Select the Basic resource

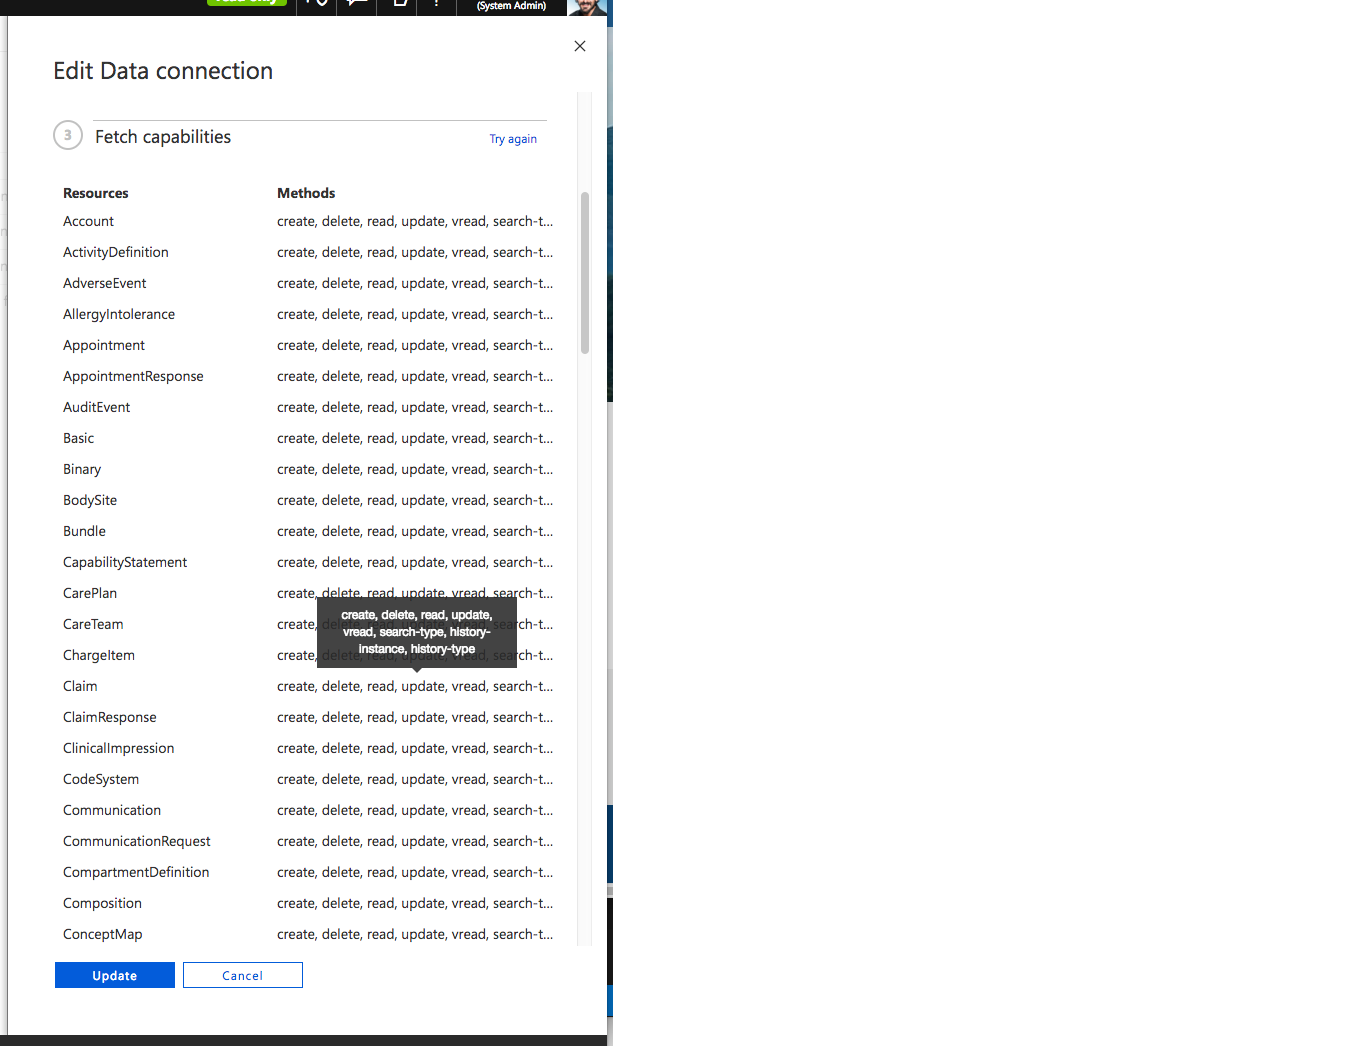pyautogui.click(x=79, y=438)
